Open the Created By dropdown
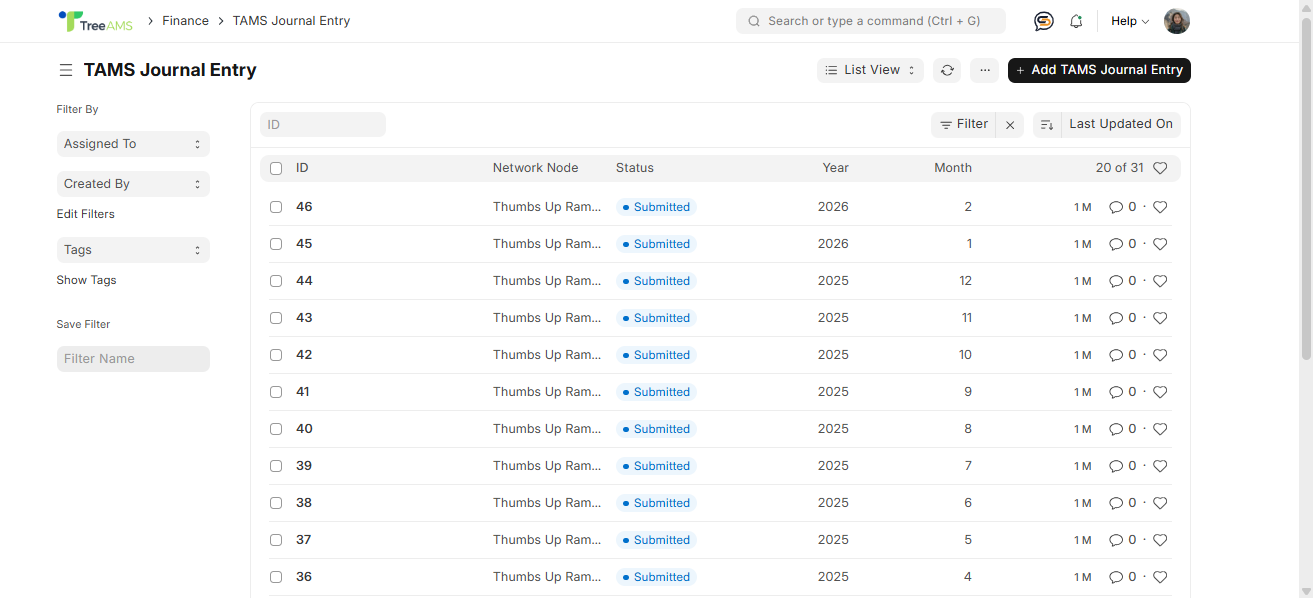The width and height of the screenshot is (1313, 598). coord(133,184)
